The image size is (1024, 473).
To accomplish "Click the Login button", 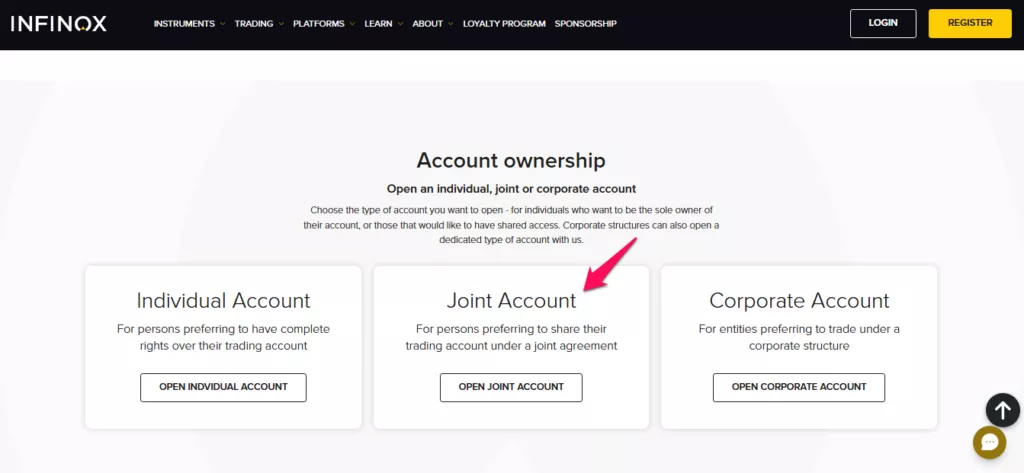I will pos(883,24).
